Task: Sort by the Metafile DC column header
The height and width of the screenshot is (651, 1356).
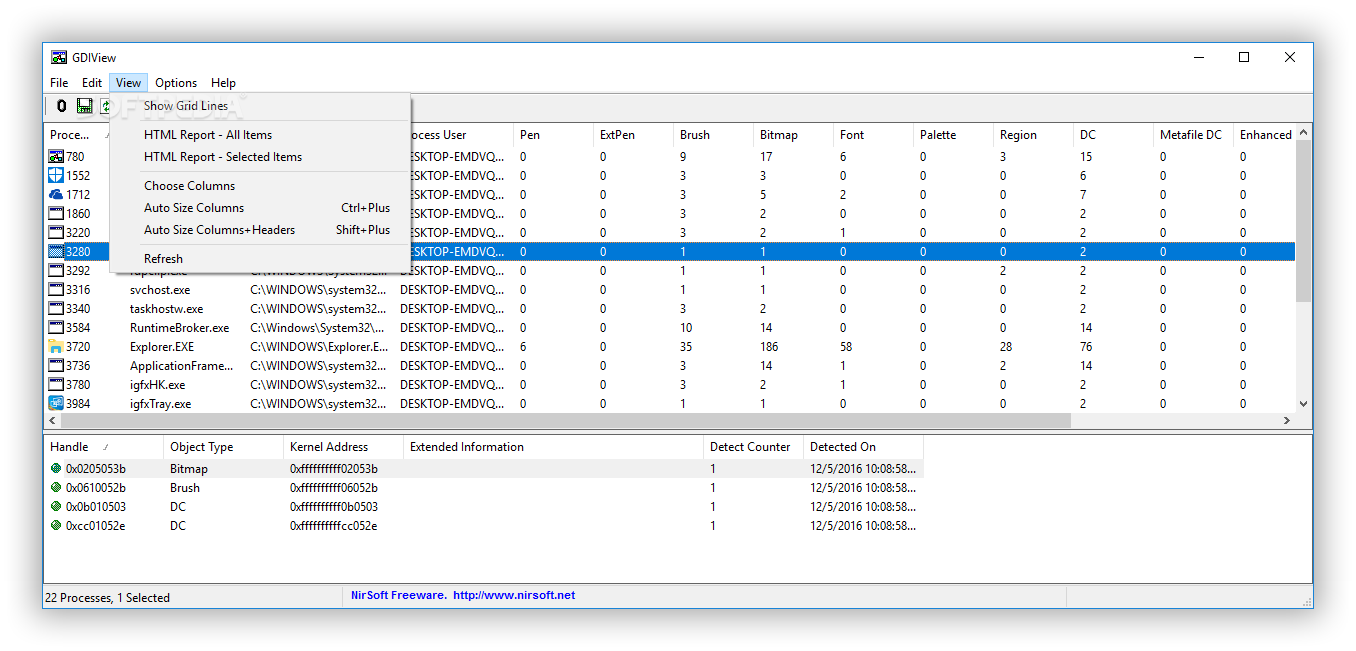Action: click(1194, 135)
